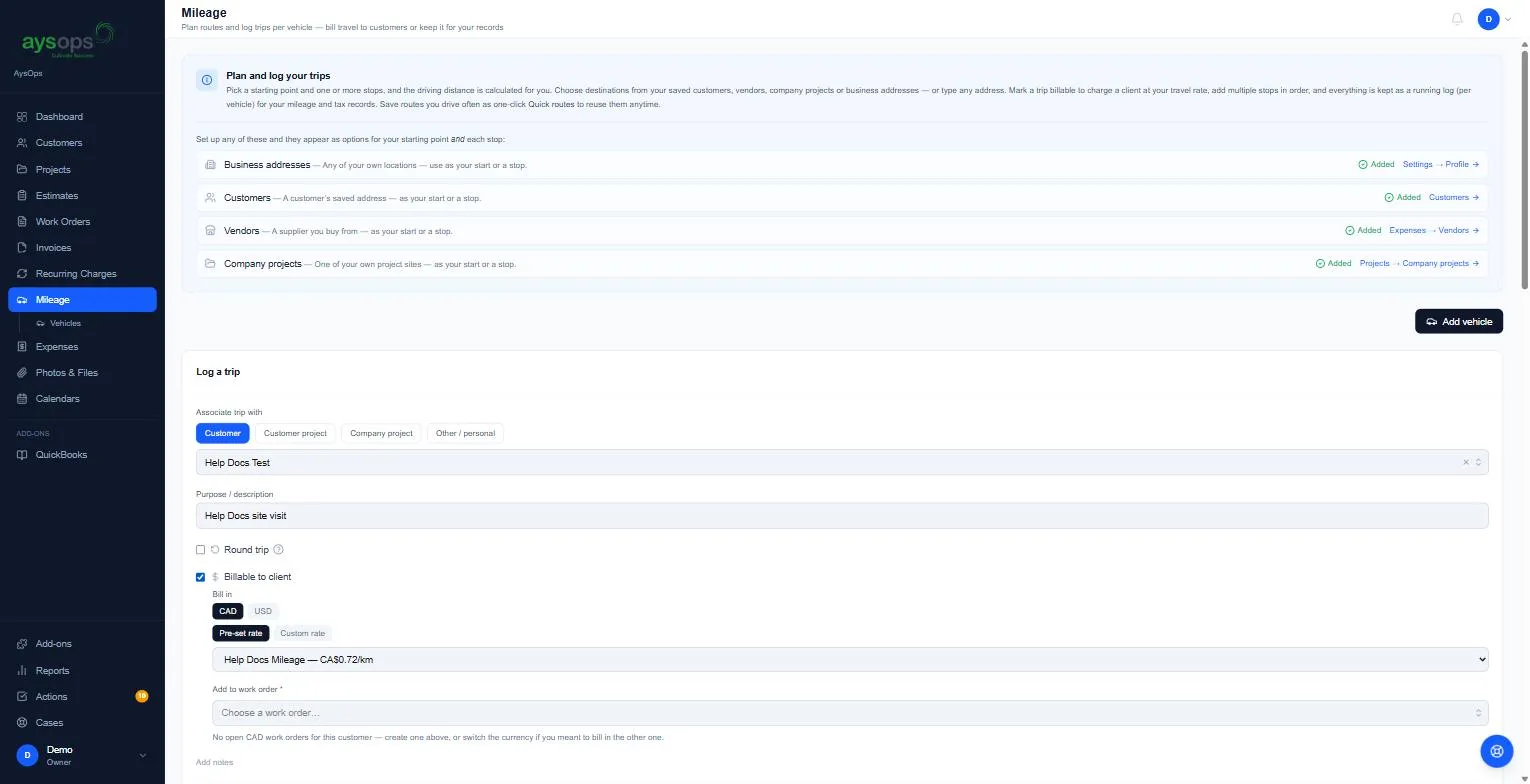Click the Added status for Customers row
This screenshot has width=1530, height=784.
point(1403,197)
